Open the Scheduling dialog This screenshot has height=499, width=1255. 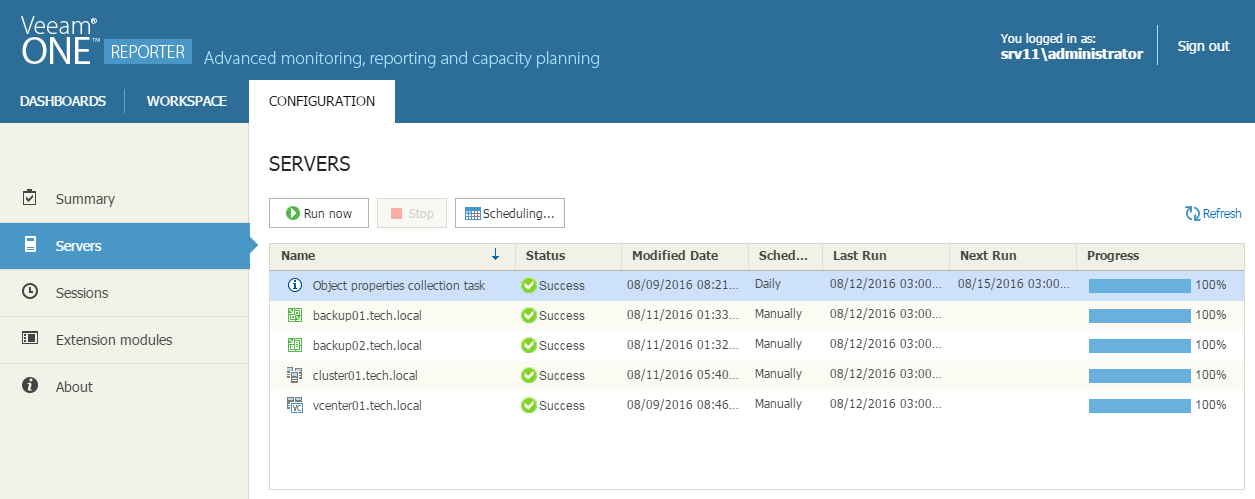tap(510, 213)
